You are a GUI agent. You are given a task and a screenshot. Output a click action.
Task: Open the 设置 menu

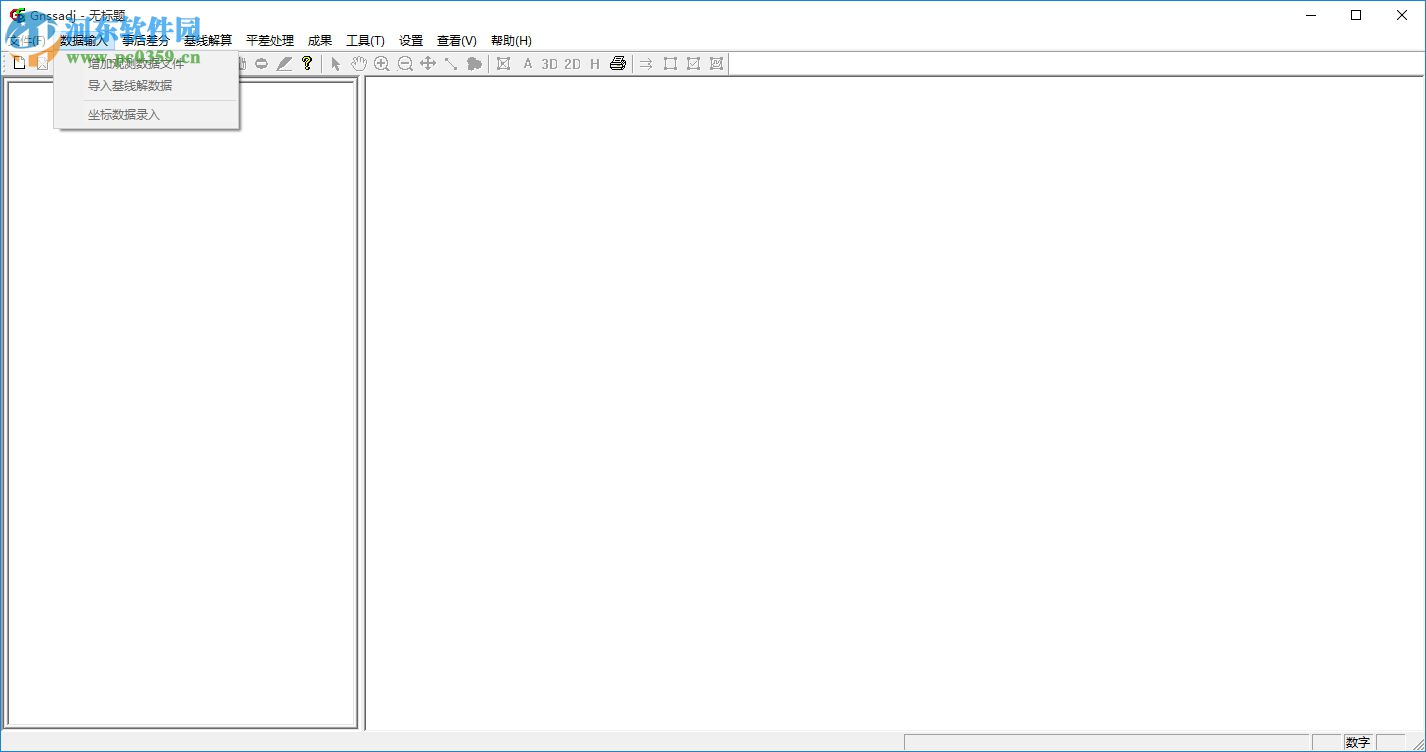point(411,41)
